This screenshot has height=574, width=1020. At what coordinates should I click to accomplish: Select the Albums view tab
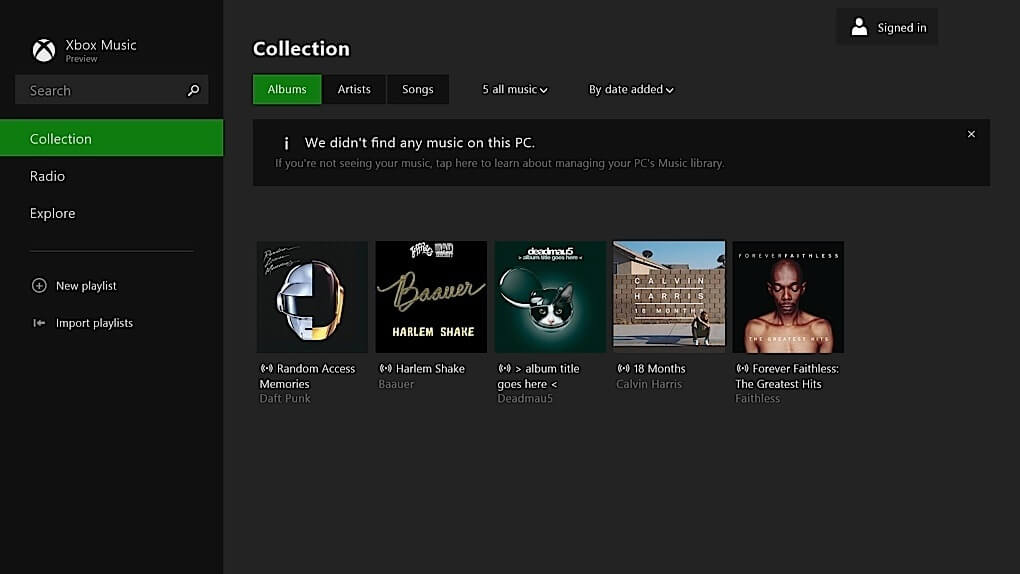tap(287, 90)
